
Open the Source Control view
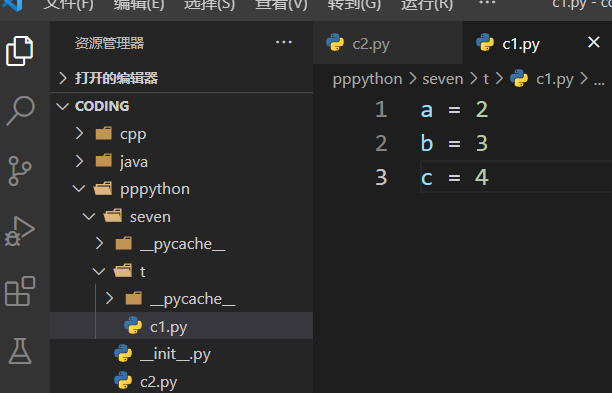pos(20,171)
